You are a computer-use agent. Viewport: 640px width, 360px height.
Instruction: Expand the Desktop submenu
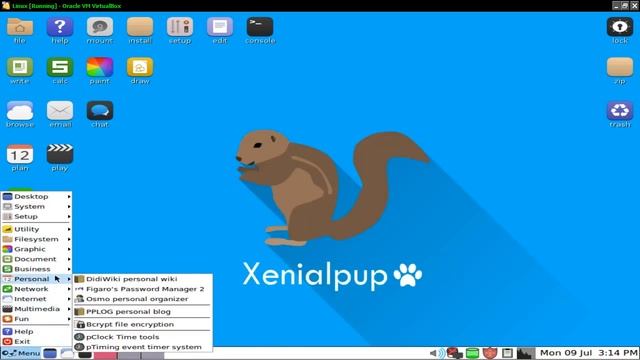(x=36, y=196)
